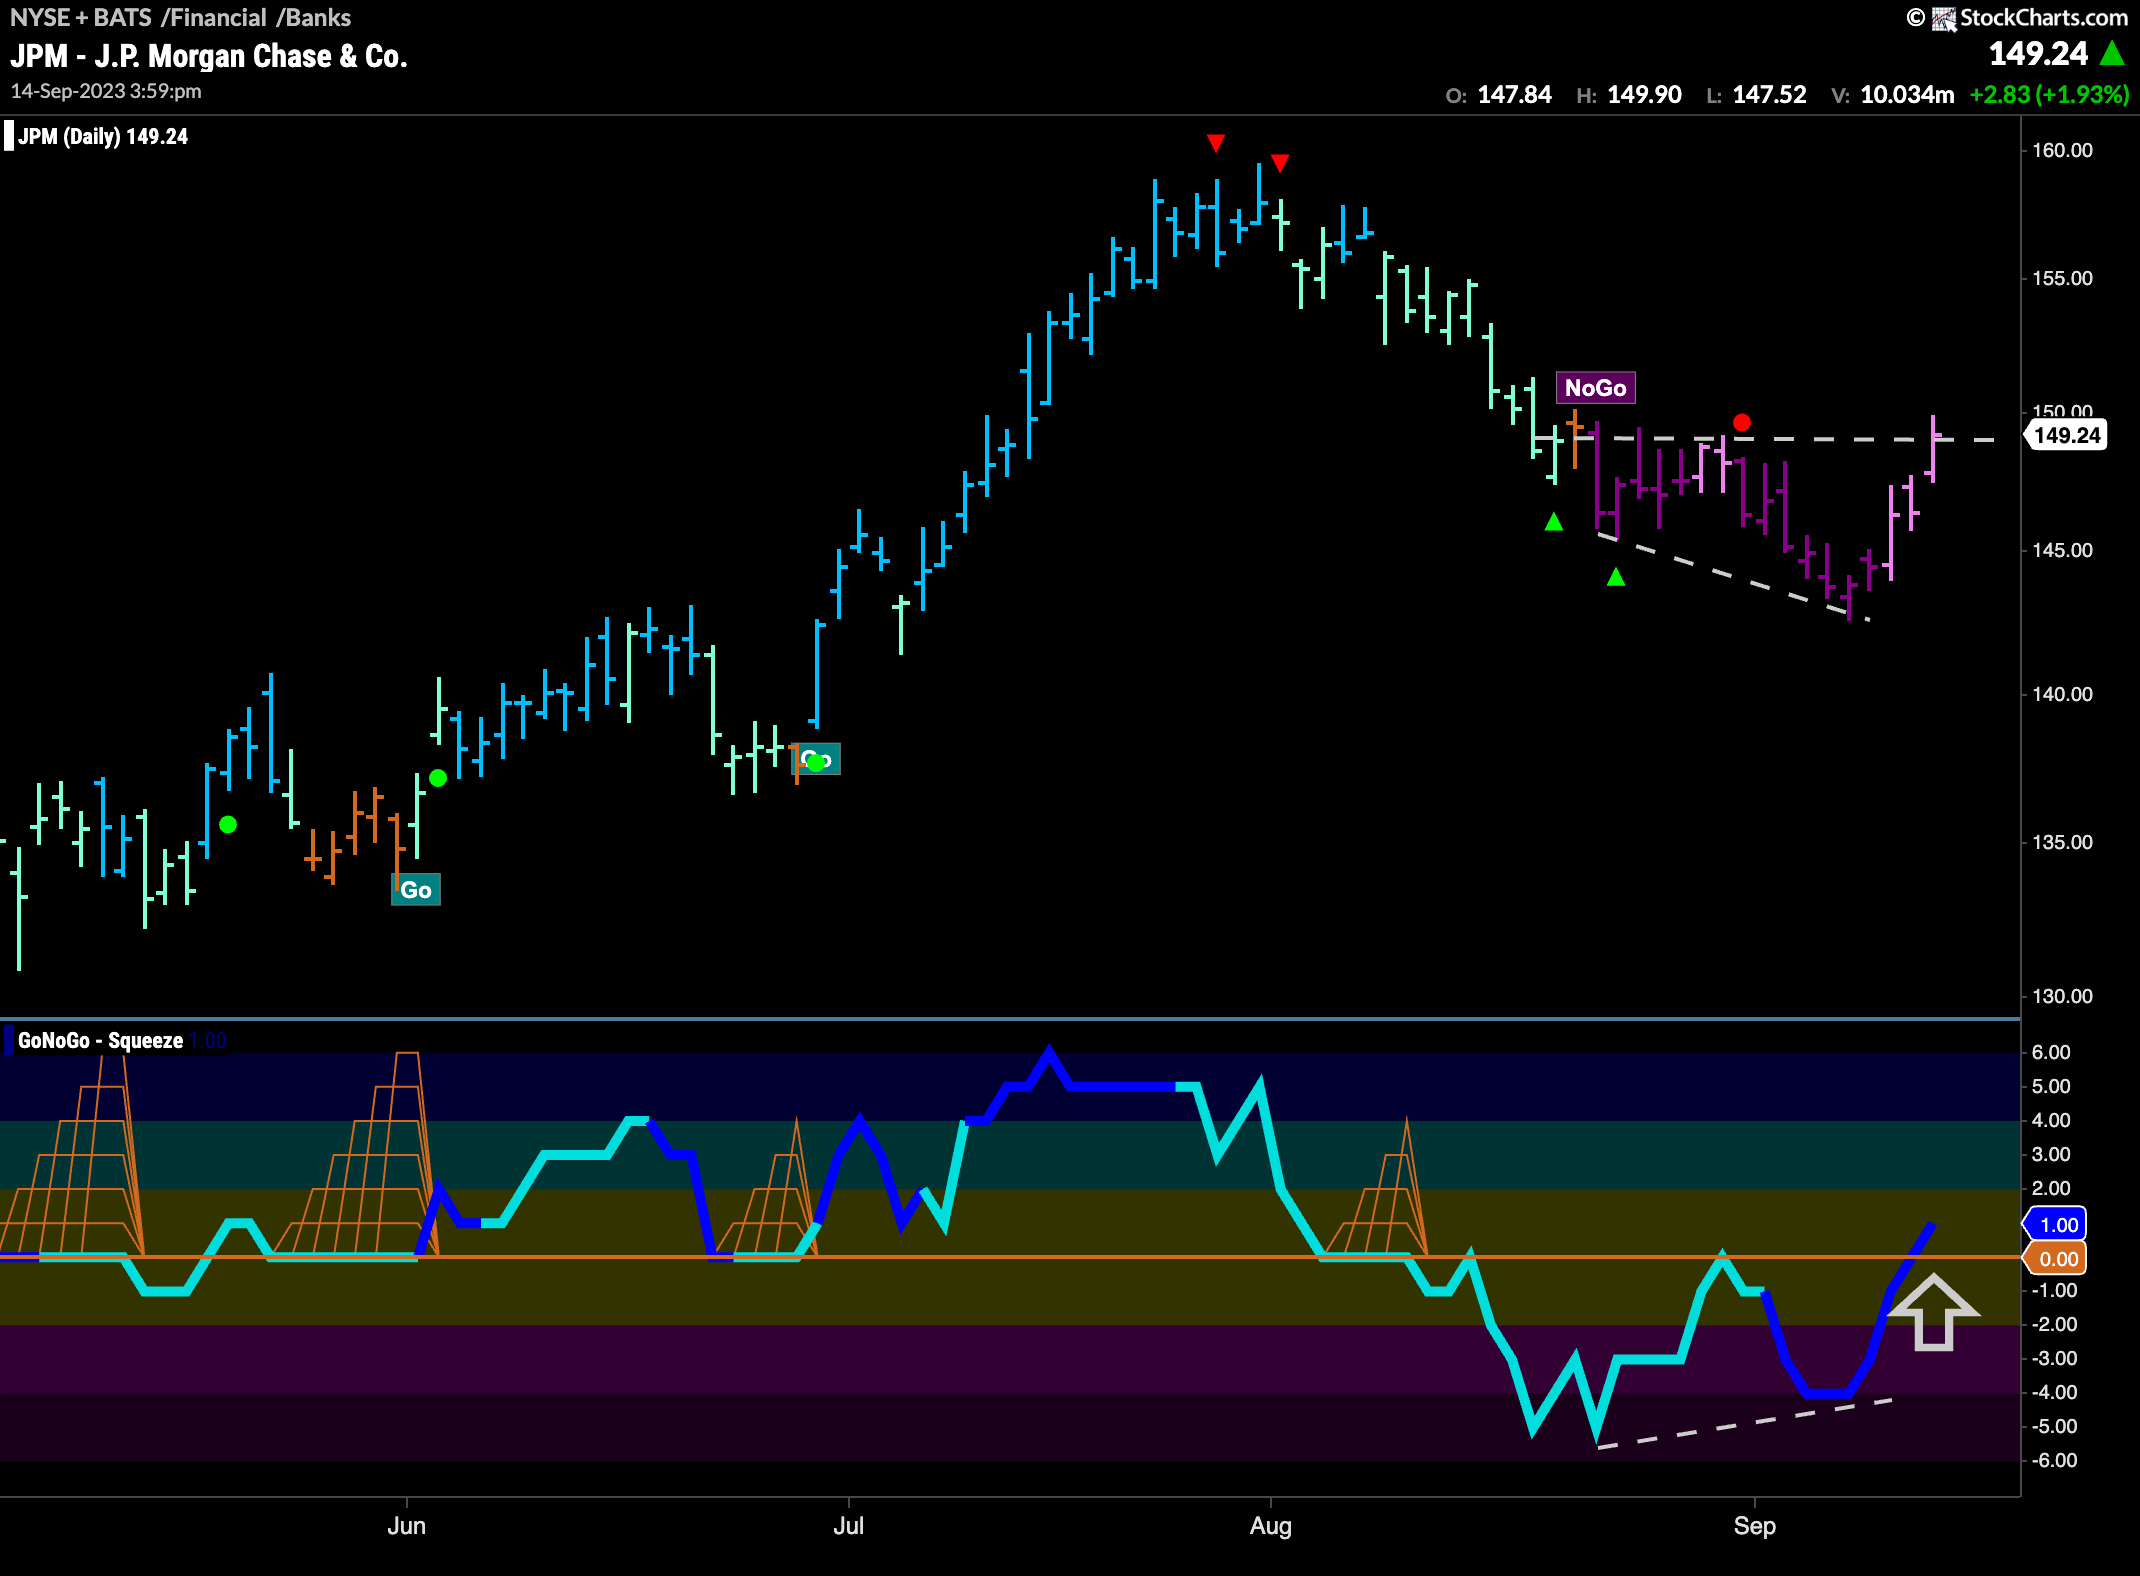
Task: Click the high value '149.90'
Action: 1644,95
